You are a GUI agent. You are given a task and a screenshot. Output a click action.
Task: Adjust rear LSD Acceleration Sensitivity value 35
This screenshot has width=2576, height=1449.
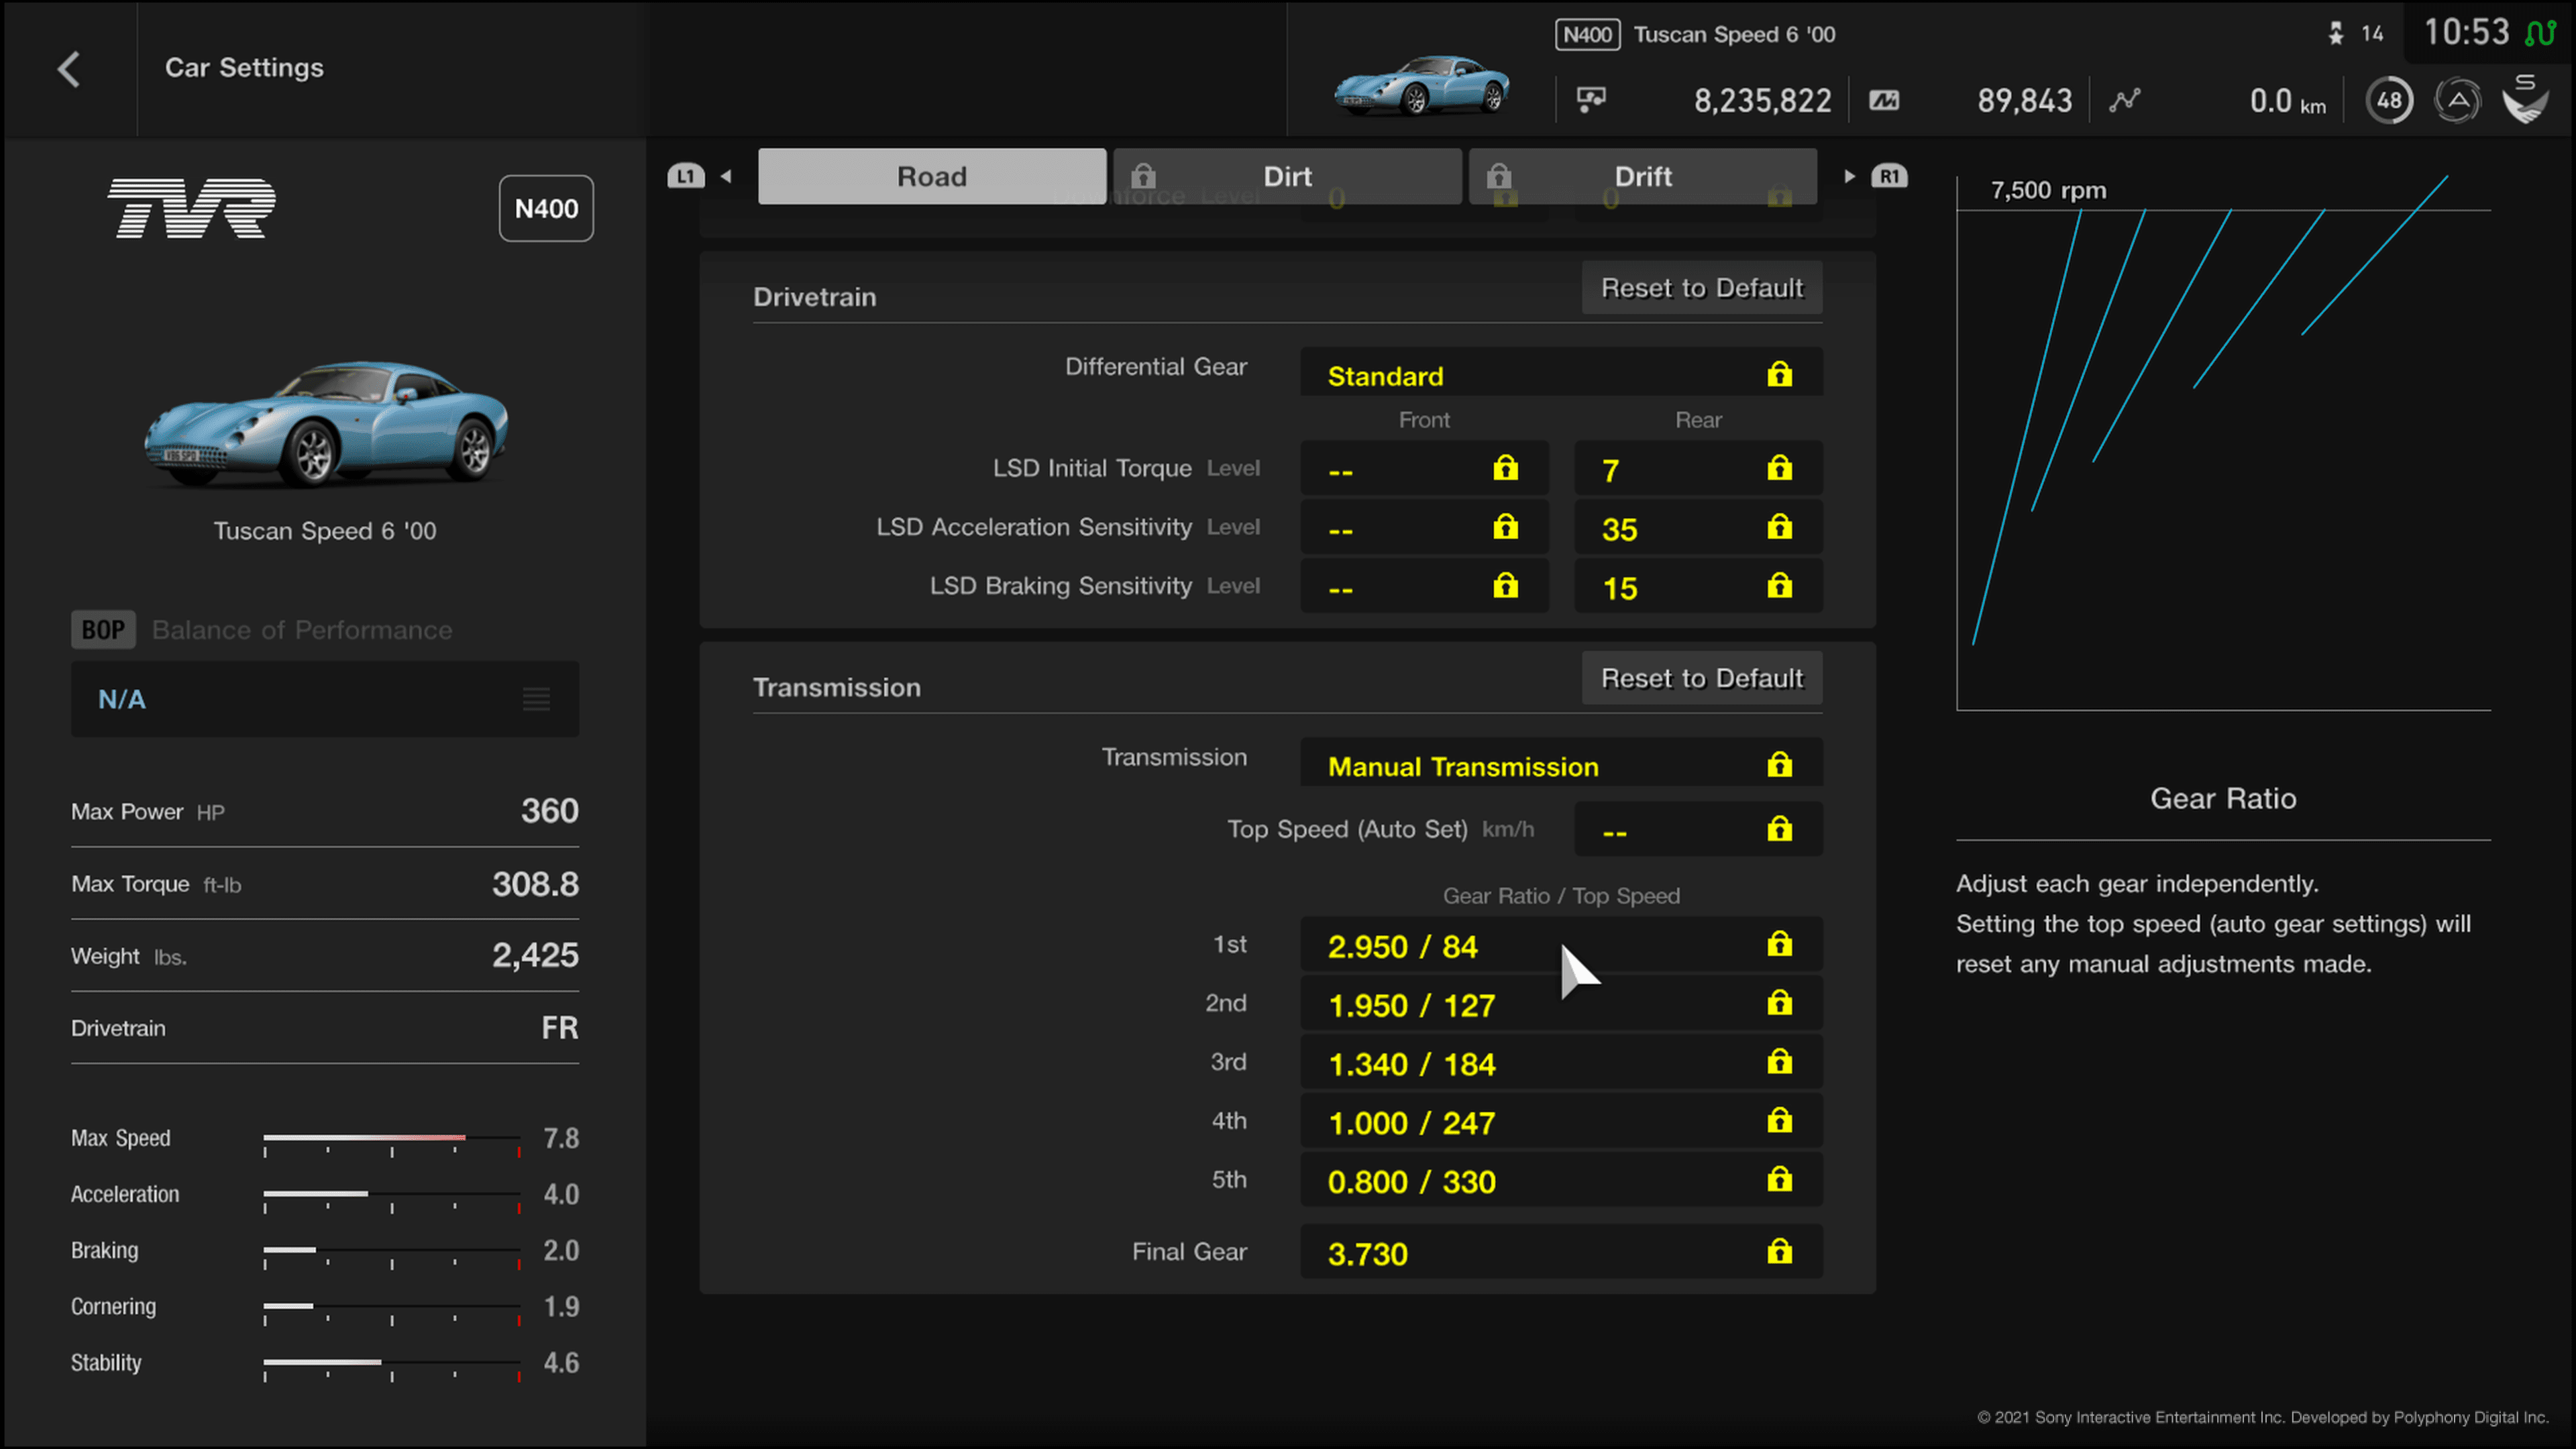tap(1698, 527)
